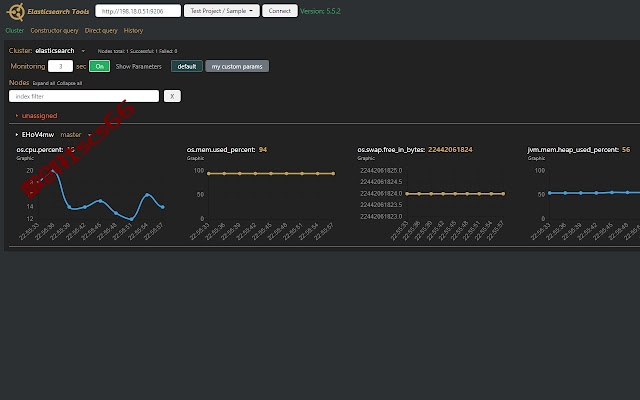The image size is (640, 400).
Task: Click the os.swap.free_in_bytes value 22442061824
Action: [450, 150]
